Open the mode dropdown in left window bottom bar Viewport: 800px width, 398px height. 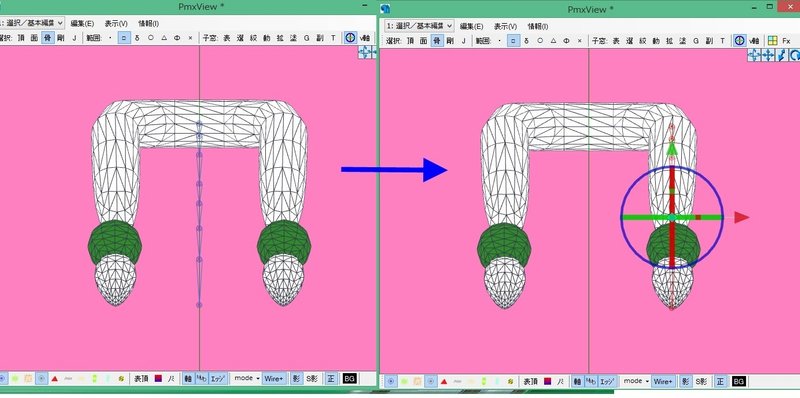[246, 379]
